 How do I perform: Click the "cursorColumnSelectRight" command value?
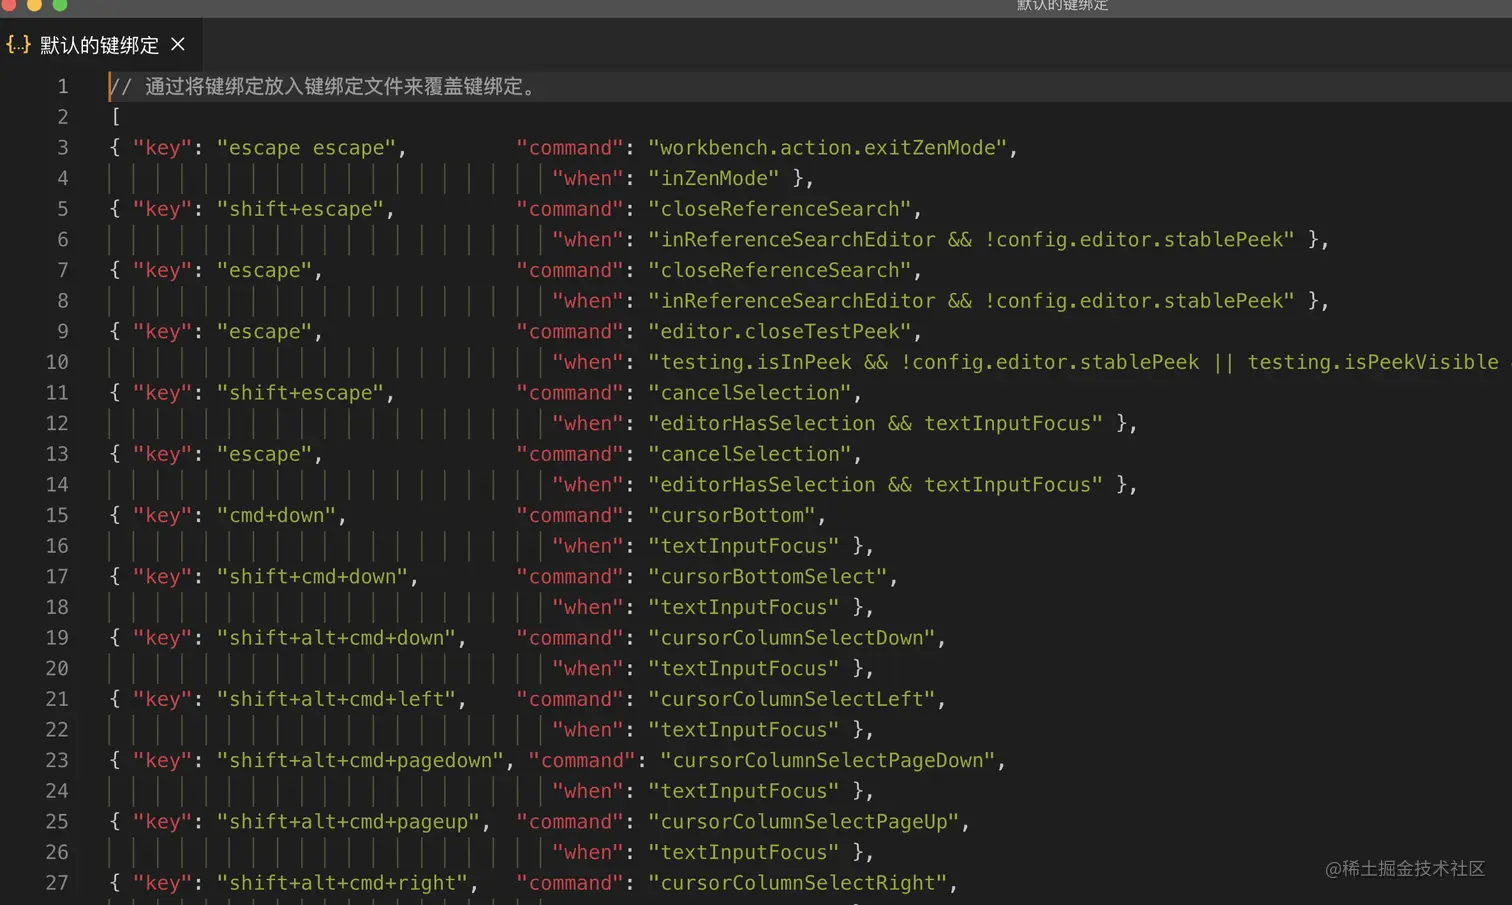click(797, 883)
